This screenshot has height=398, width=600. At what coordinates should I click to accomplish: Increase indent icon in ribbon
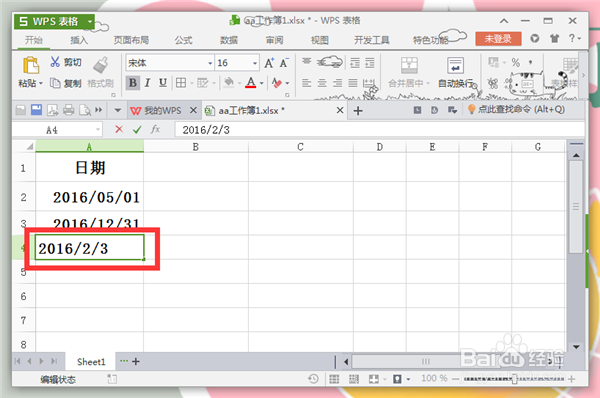(x=370, y=62)
